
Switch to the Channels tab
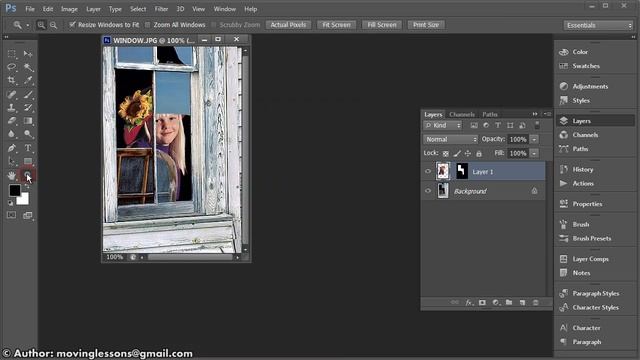point(462,114)
